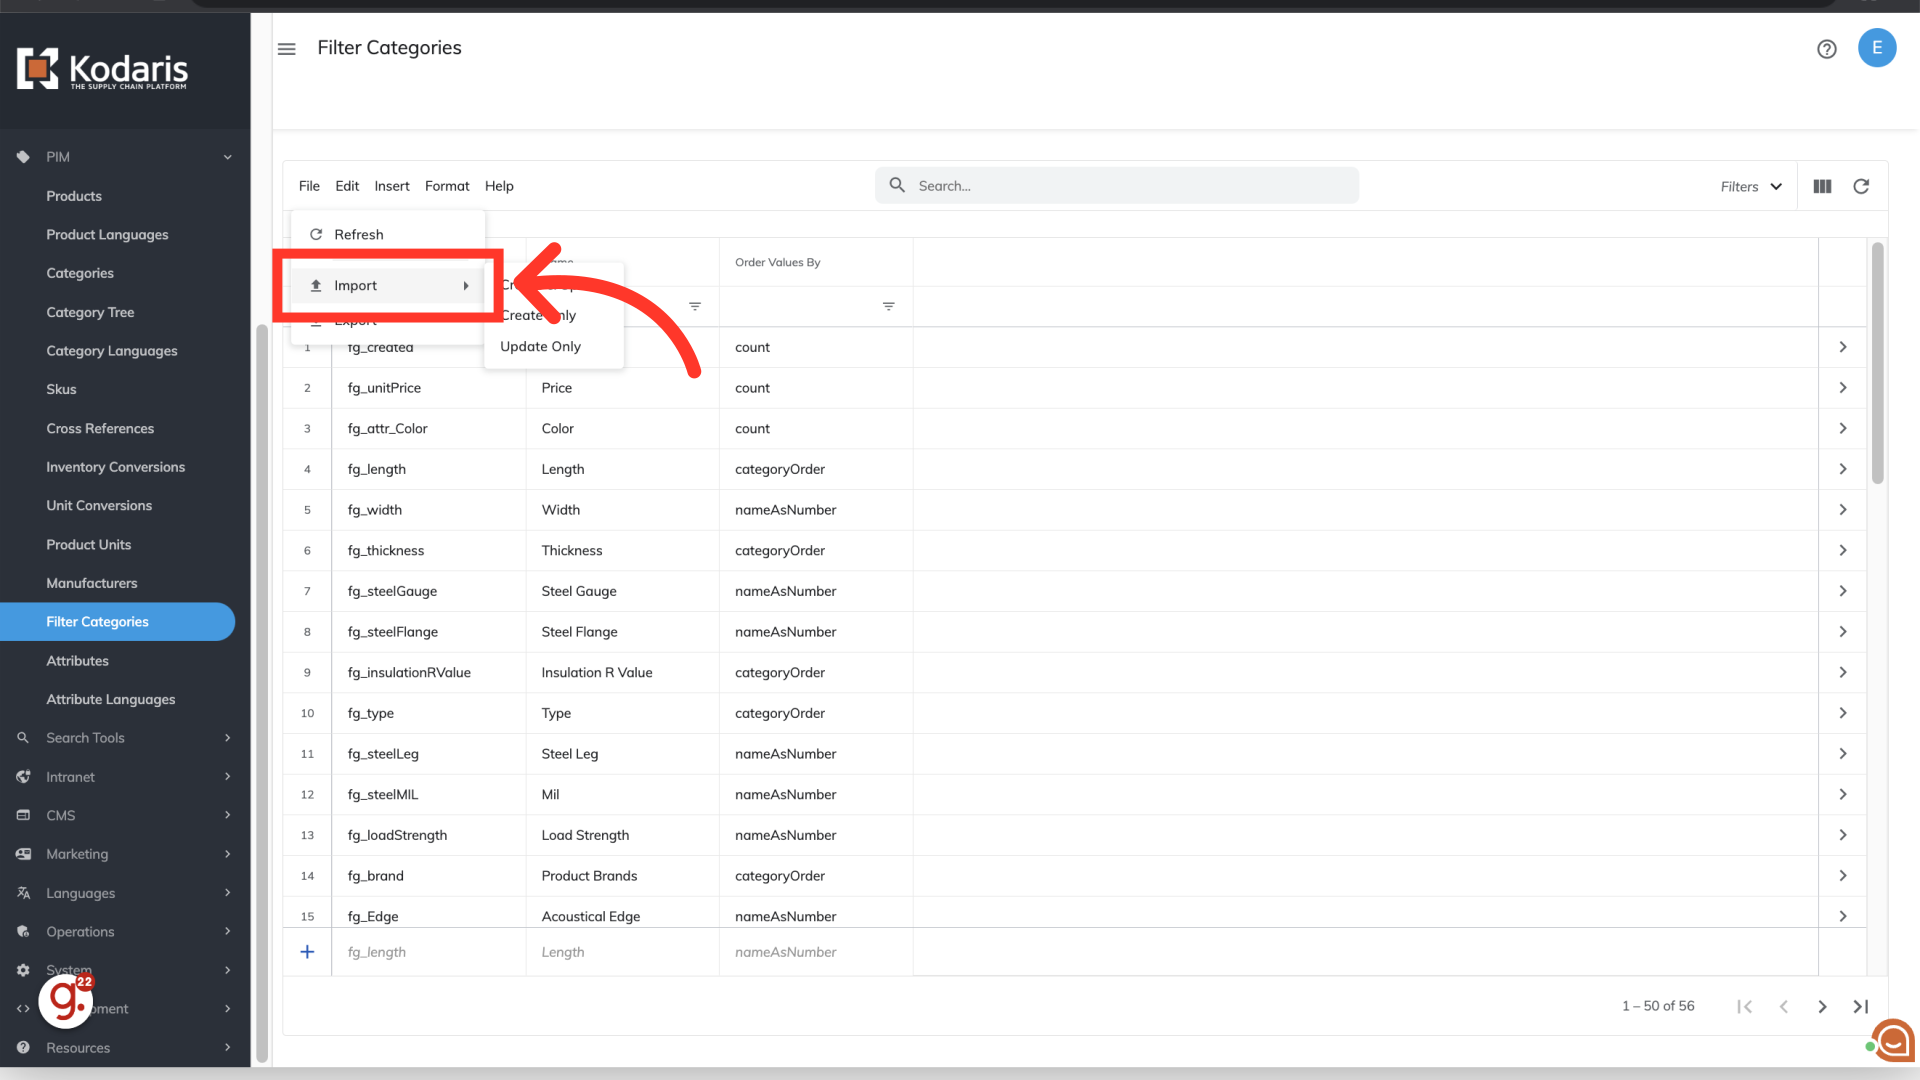Click the plus icon to add row

tap(307, 952)
